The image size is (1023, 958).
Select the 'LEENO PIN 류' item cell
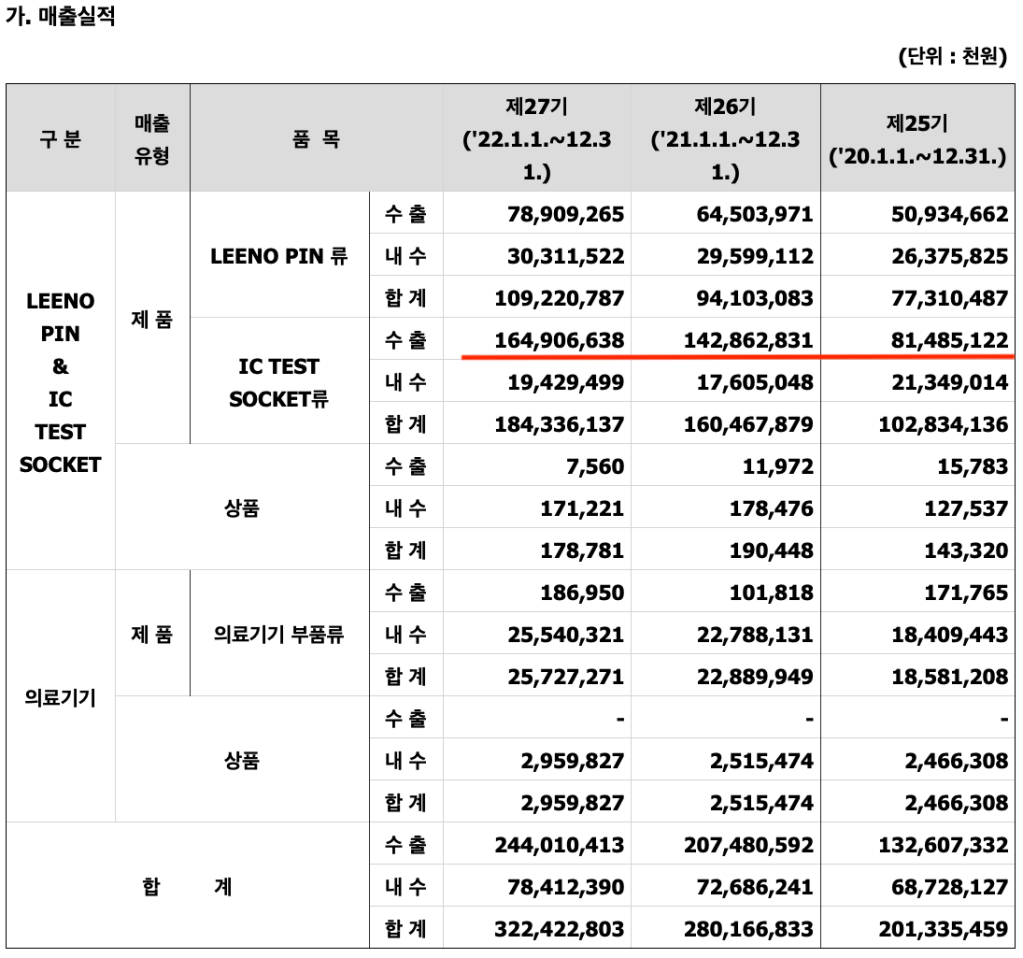tap(279, 256)
